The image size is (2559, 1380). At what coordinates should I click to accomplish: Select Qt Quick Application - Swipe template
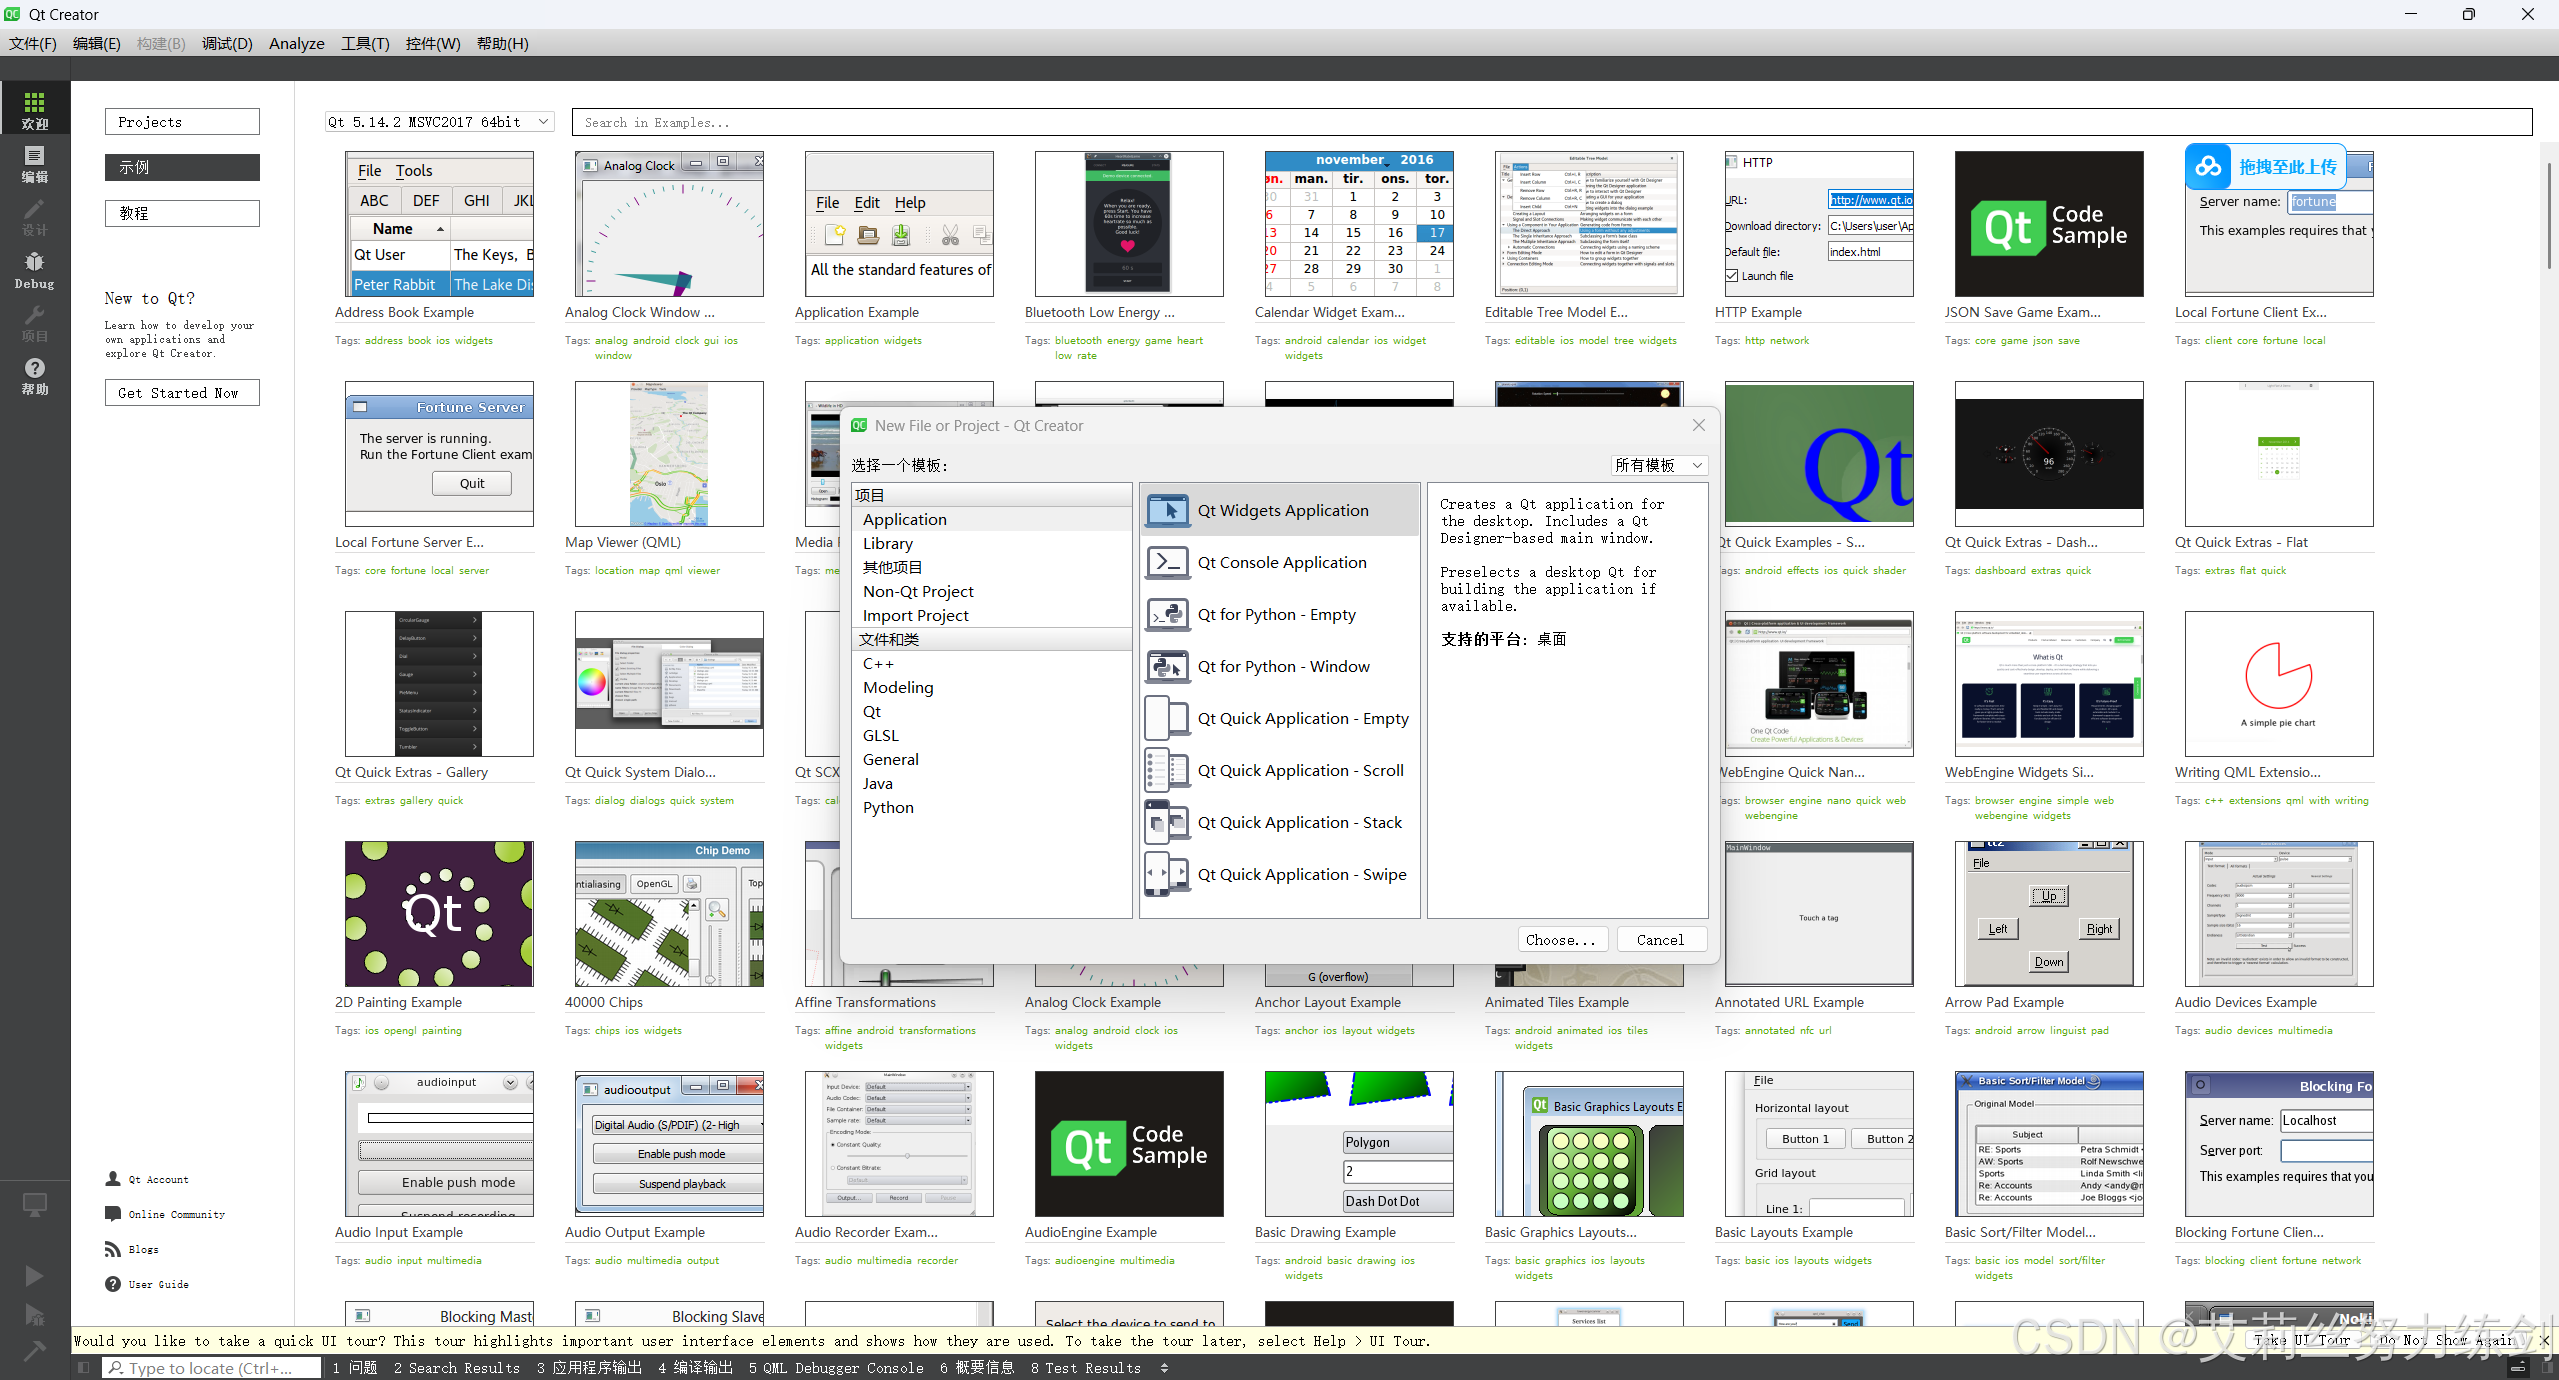point(1301,875)
